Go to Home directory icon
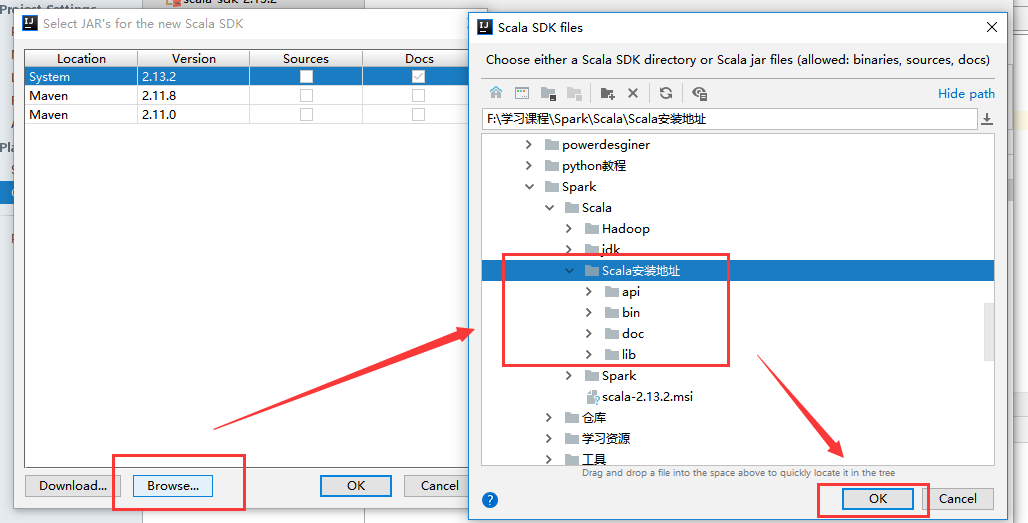 [x=496, y=93]
